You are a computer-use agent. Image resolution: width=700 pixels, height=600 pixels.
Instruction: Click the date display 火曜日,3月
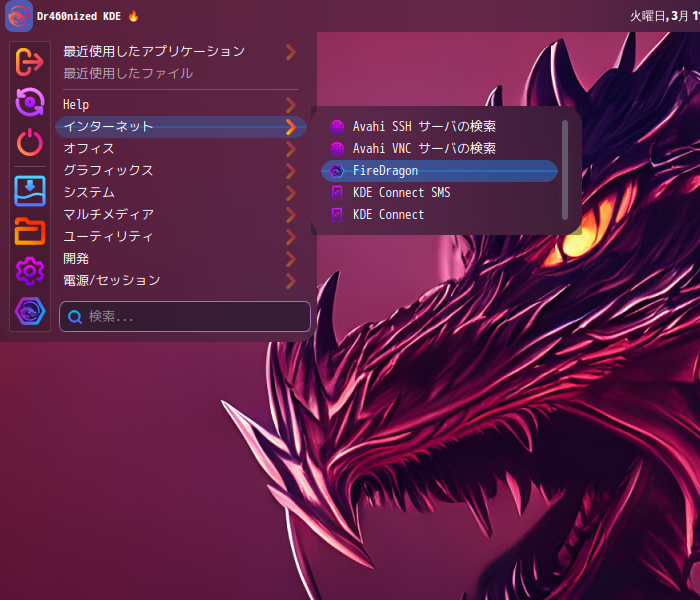click(x=659, y=17)
